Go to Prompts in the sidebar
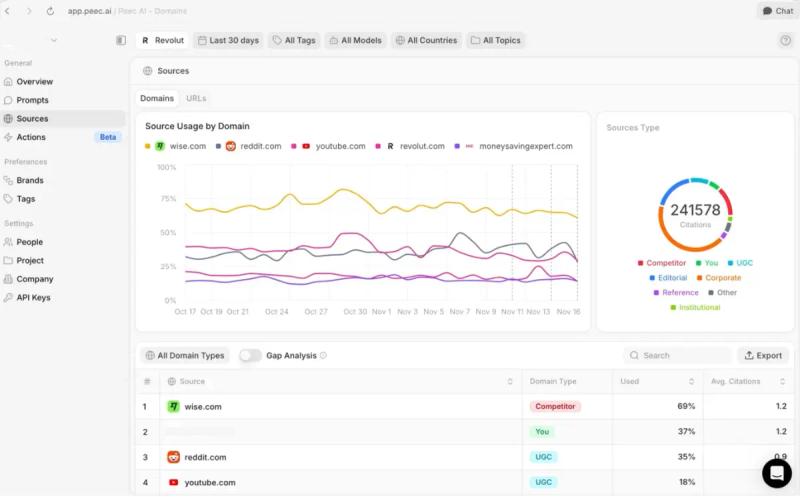800x497 pixels. coord(62,100)
